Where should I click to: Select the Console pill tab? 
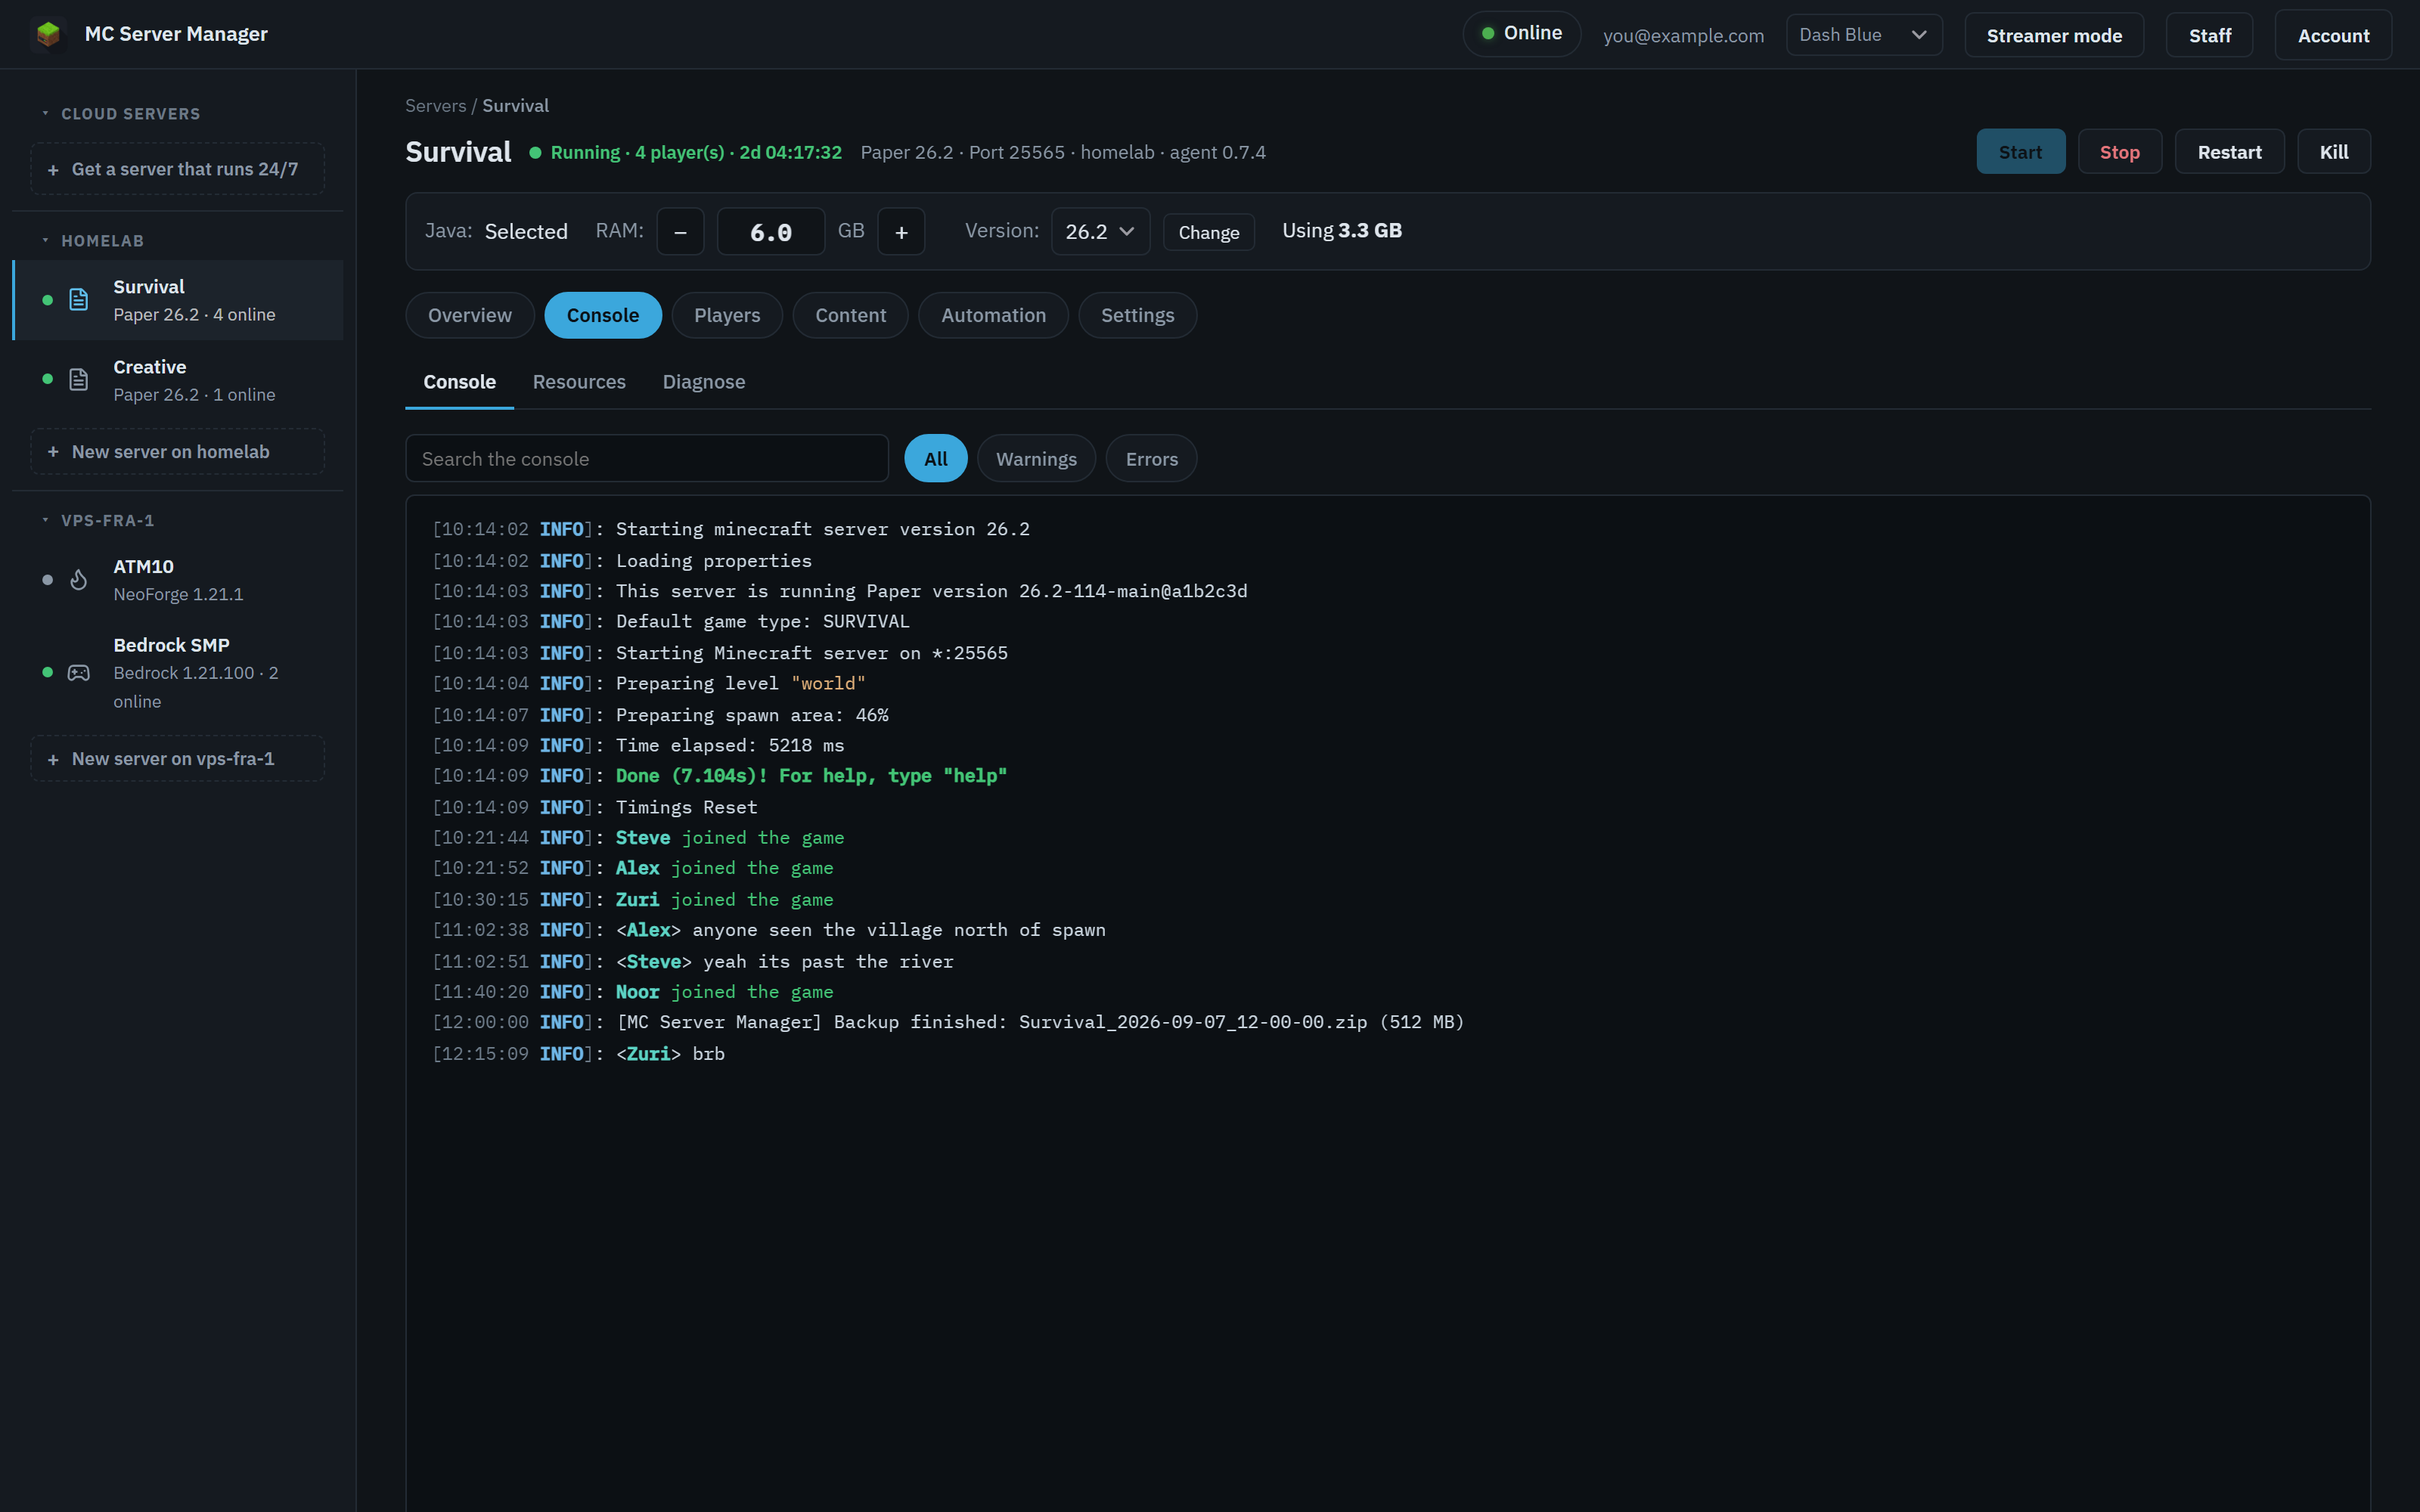coord(603,315)
